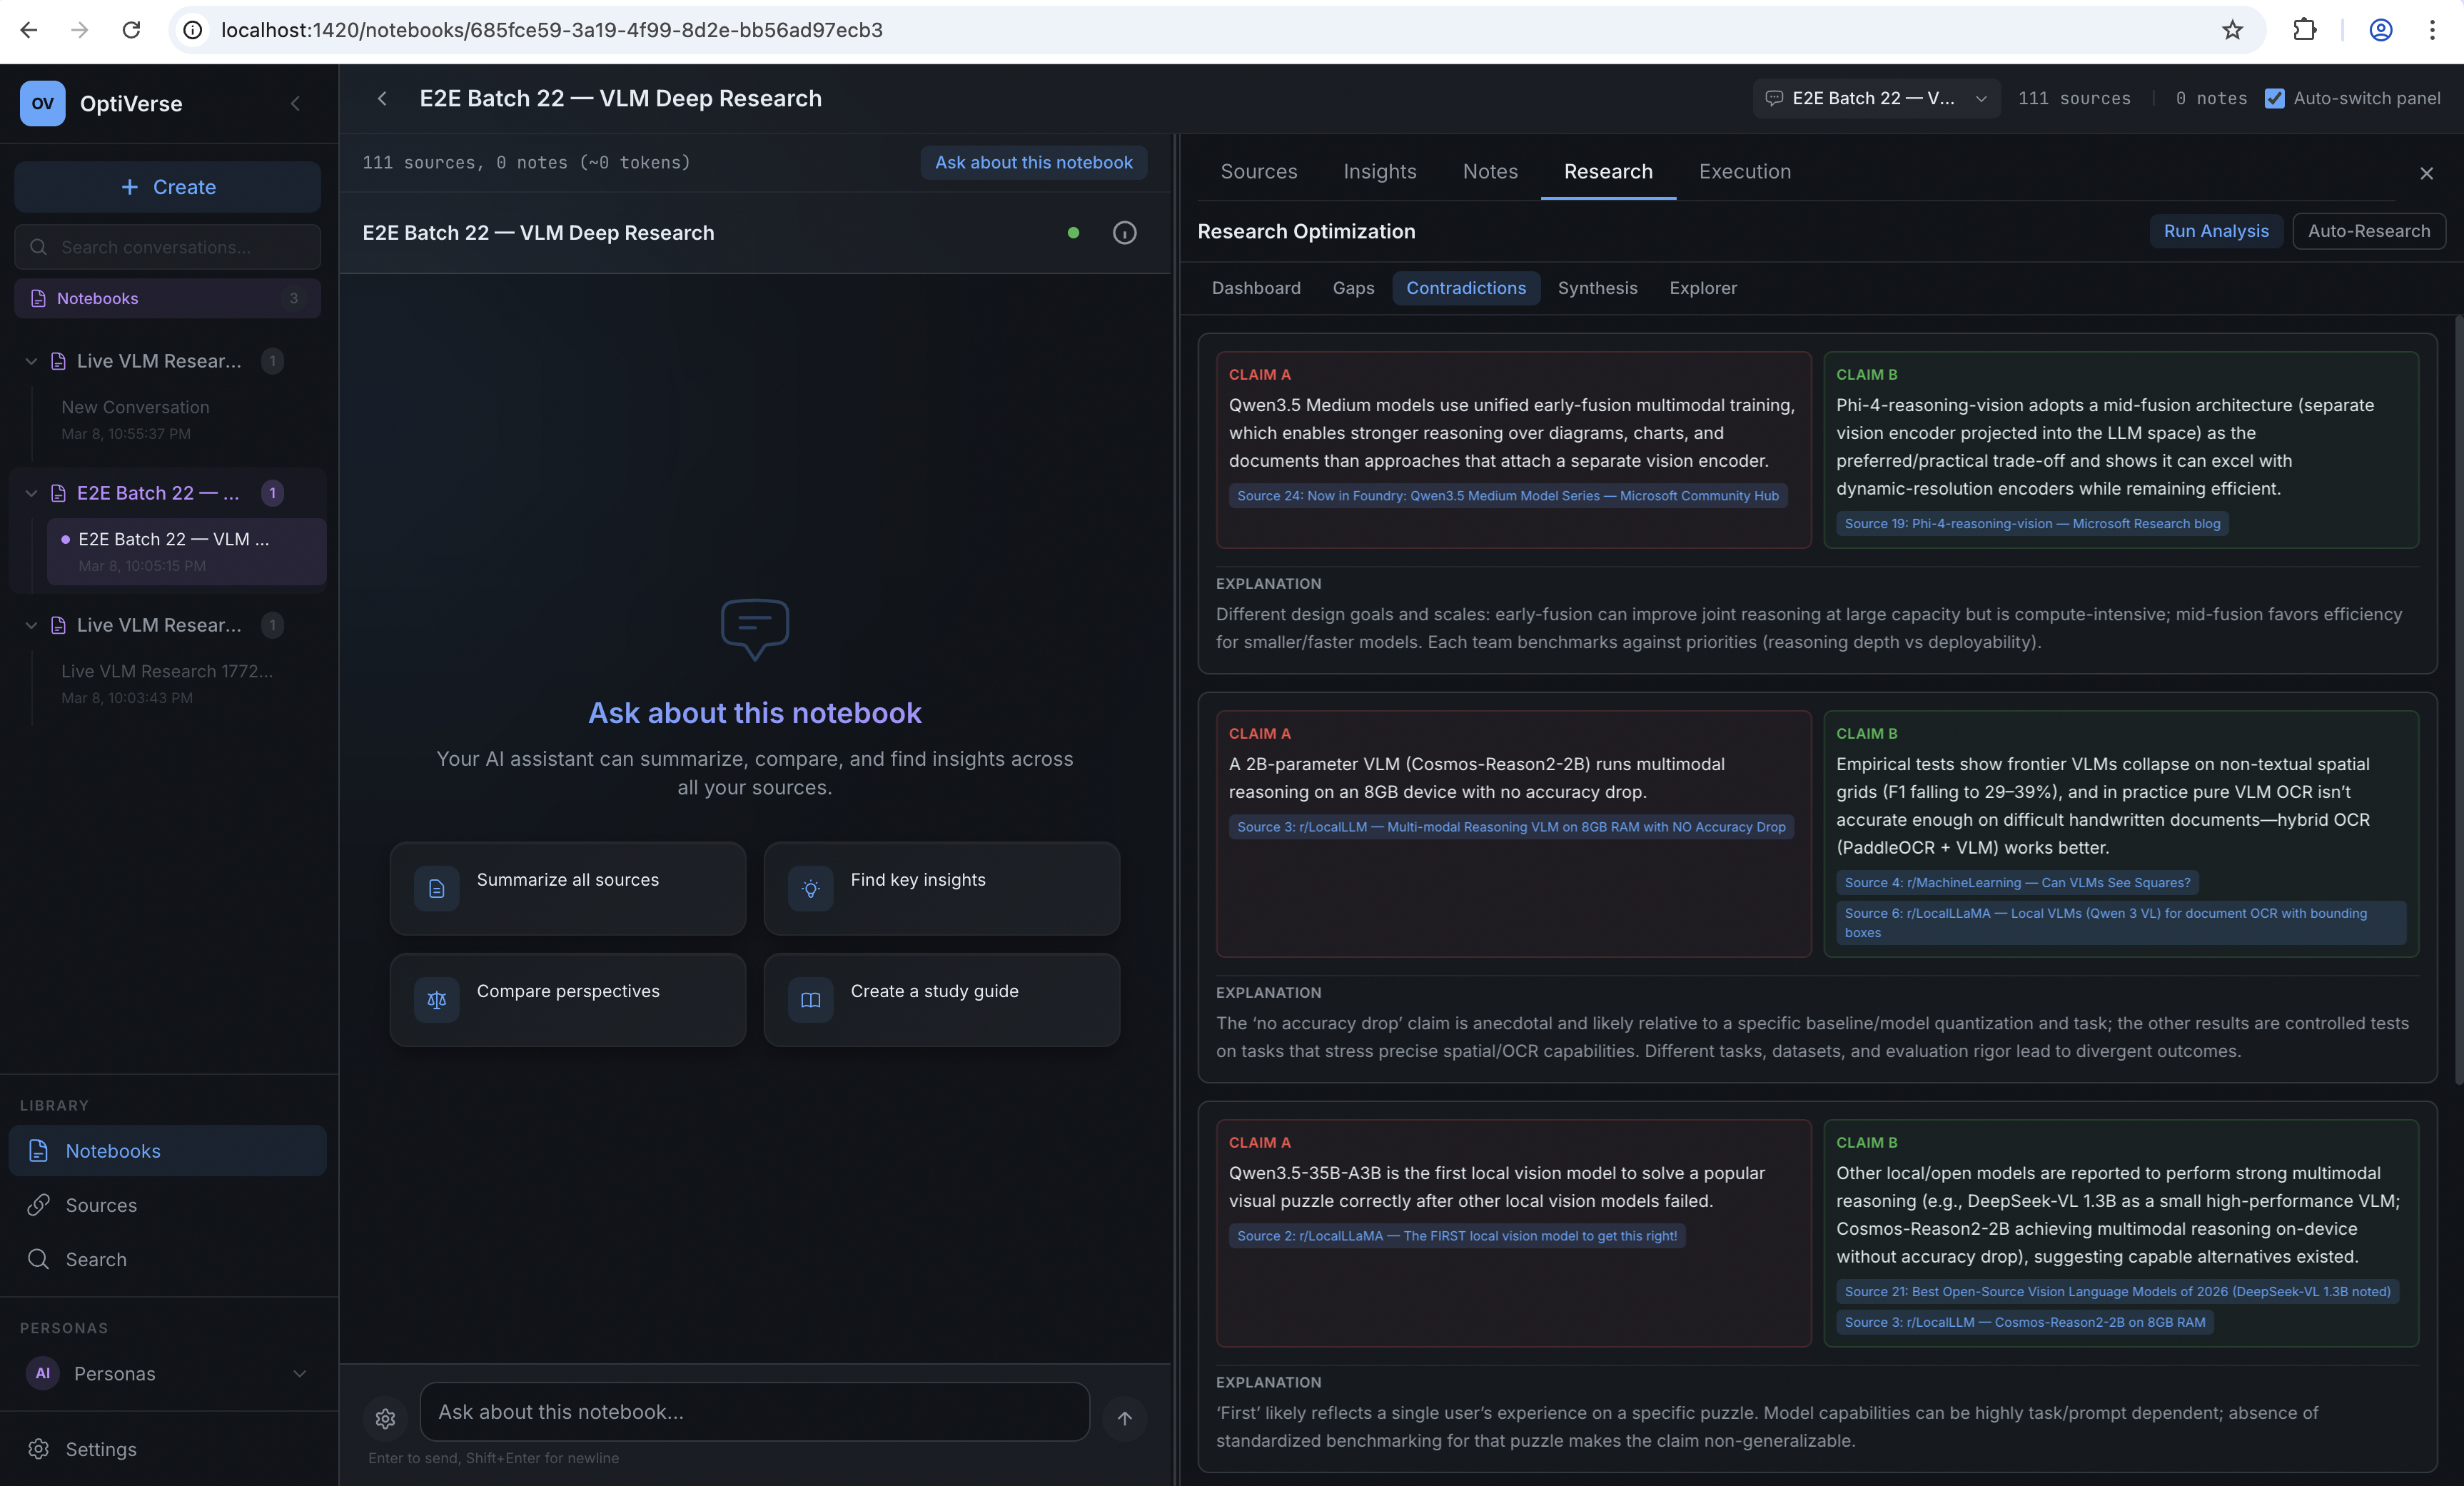Image resolution: width=2464 pixels, height=1486 pixels.
Task: Click the Create button
Action: (167, 187)
